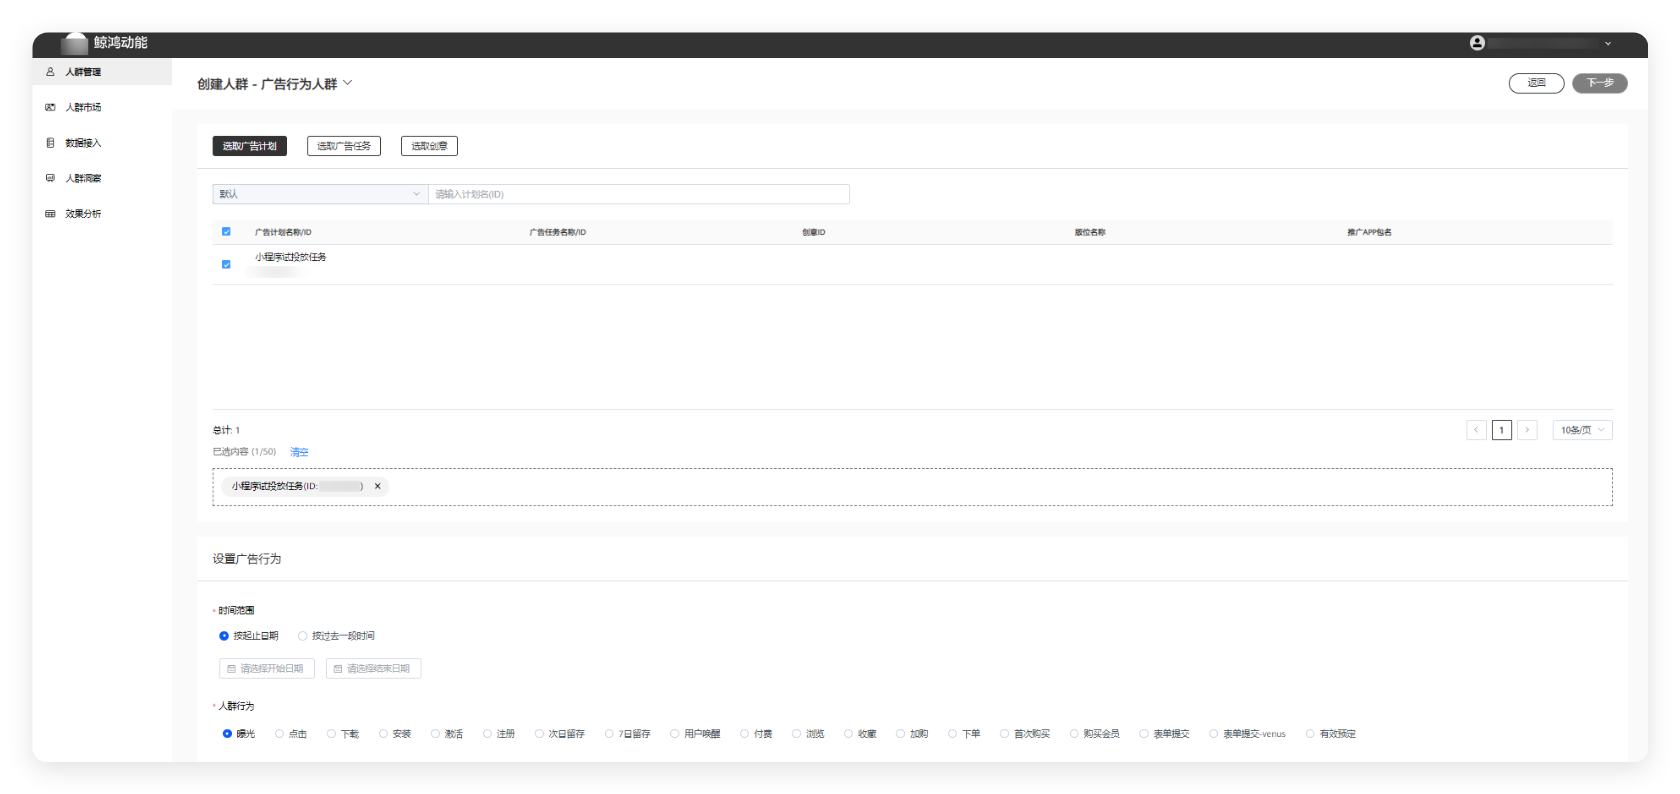Open the 请选择开始日期 date picker
The image size is (1680, 794).
267,669
